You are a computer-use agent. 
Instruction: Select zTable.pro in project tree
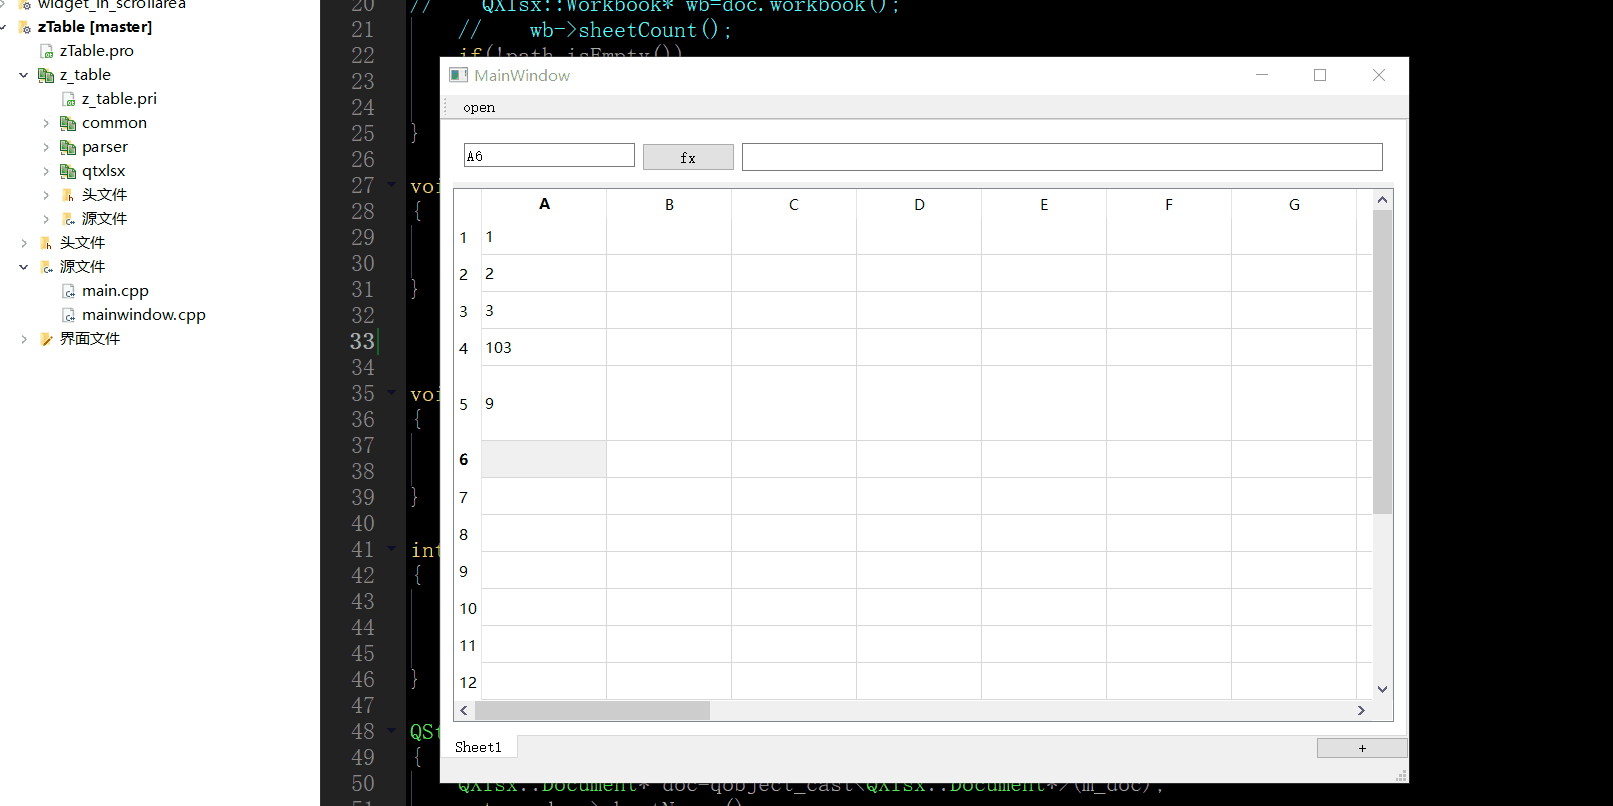pyautogui.click(x=96, y=51)
